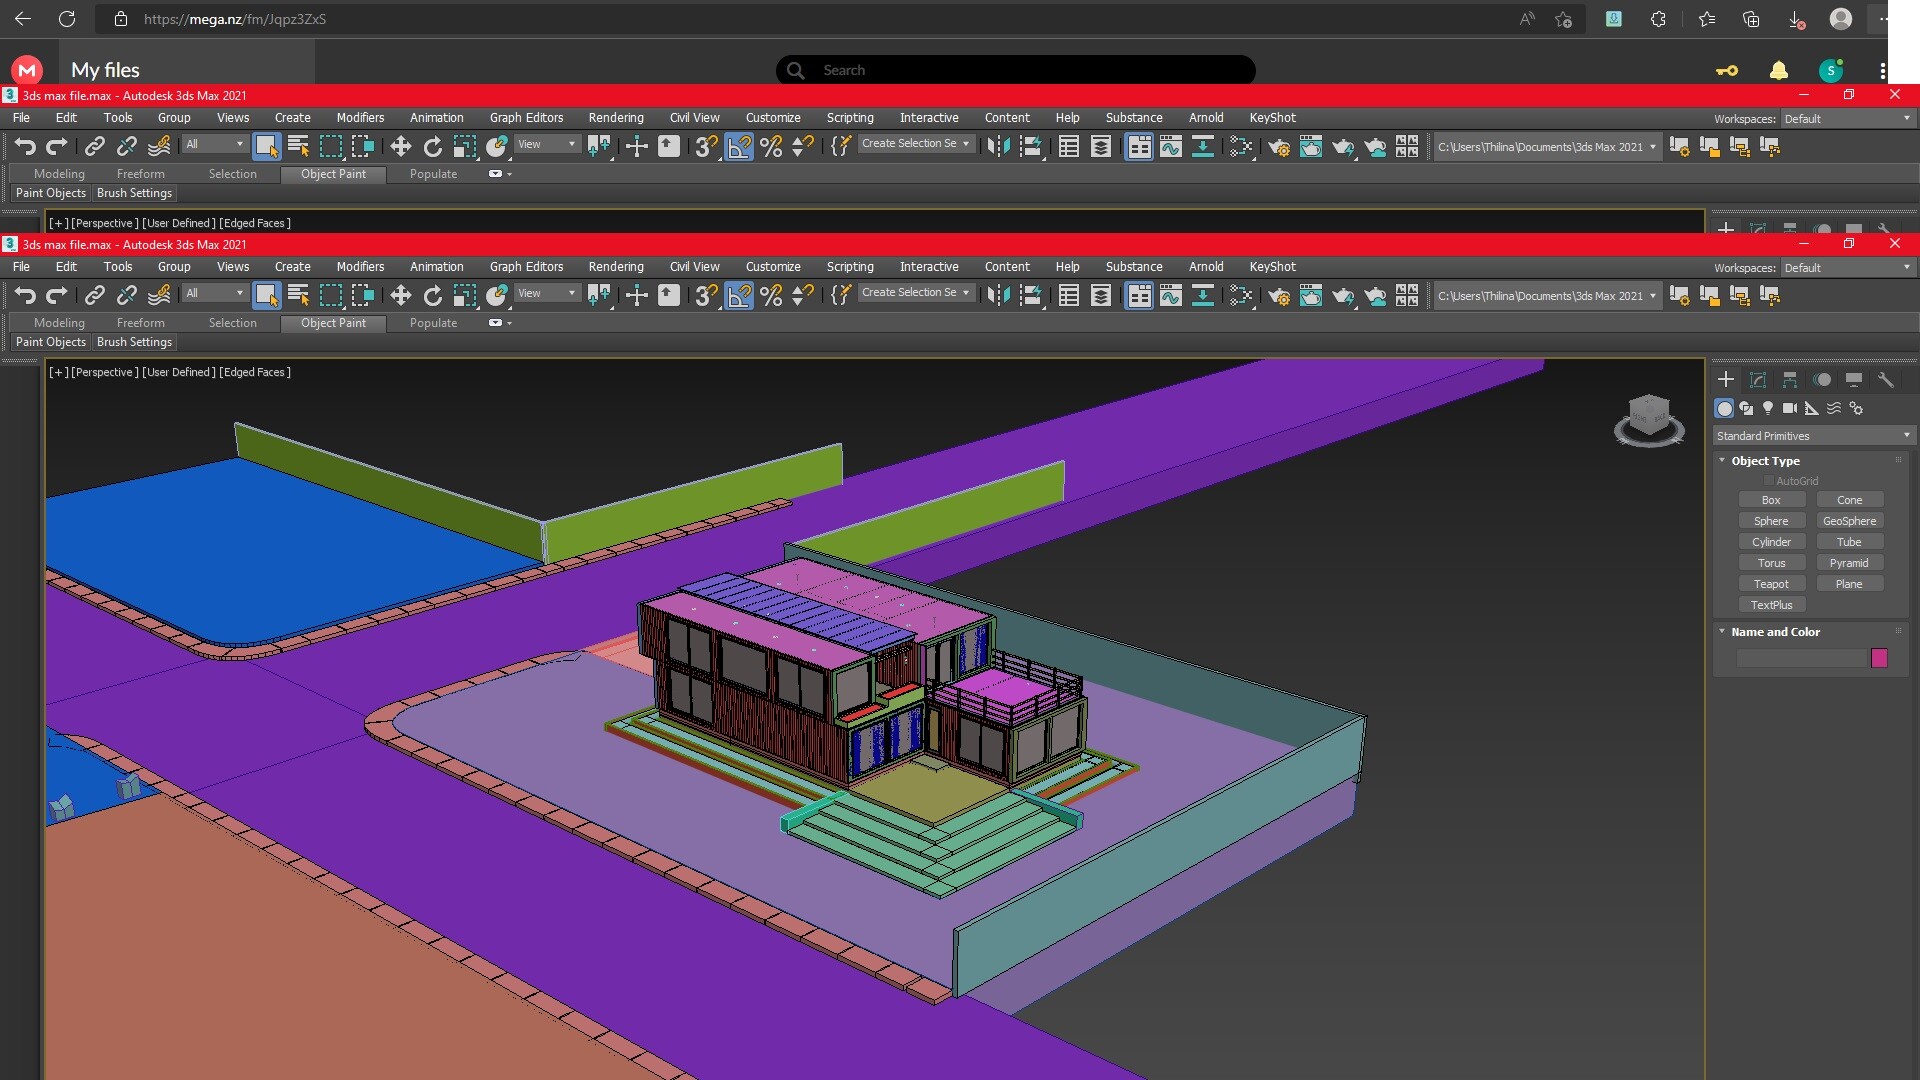This screenshot has width=1920, height=1080.
Task: Toggle Angle Snap in the lower window toolbar
Action: coord(739,295)
